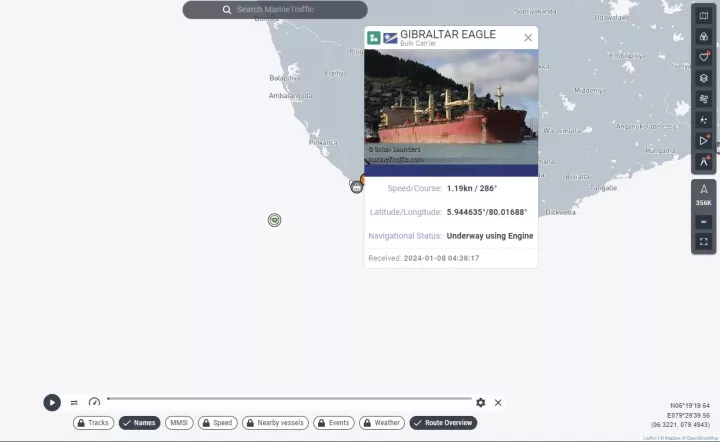
Task: Toggle the locked Nearby vessels option
Action: [276, 423]
